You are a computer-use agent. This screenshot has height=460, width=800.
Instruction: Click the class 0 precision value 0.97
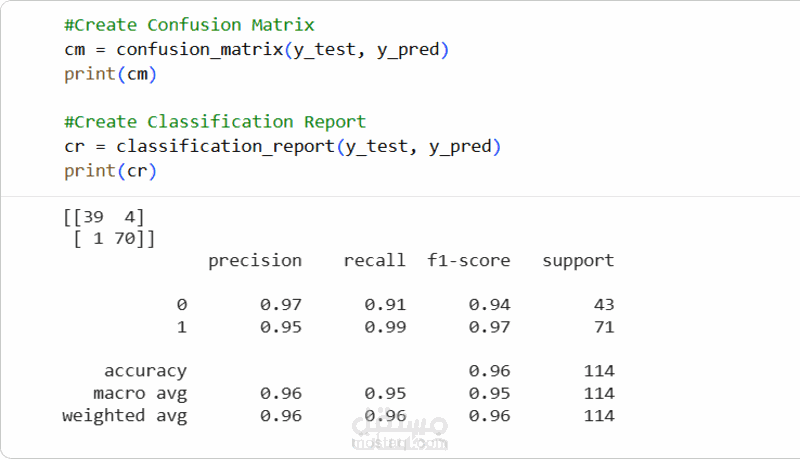tap(280, 305)
